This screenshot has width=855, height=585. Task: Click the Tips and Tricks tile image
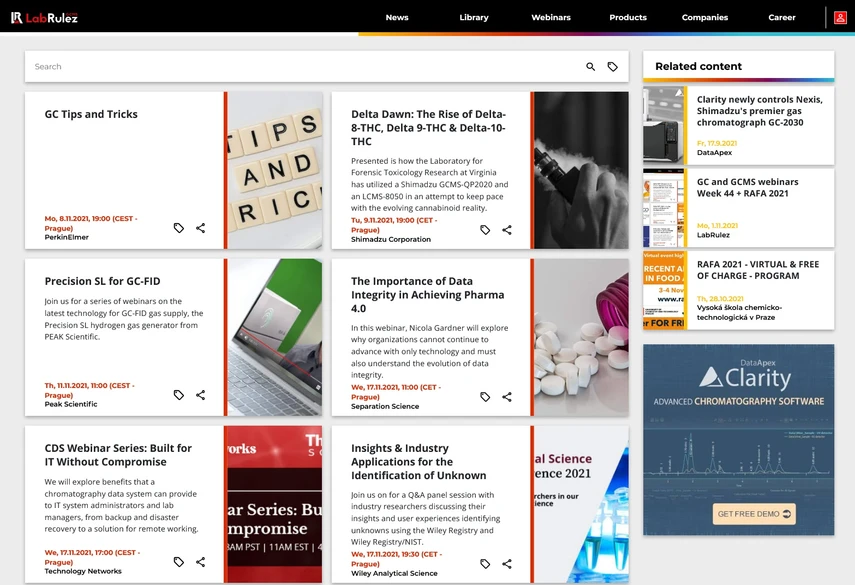pyautogui.click(x=275, y=170)
